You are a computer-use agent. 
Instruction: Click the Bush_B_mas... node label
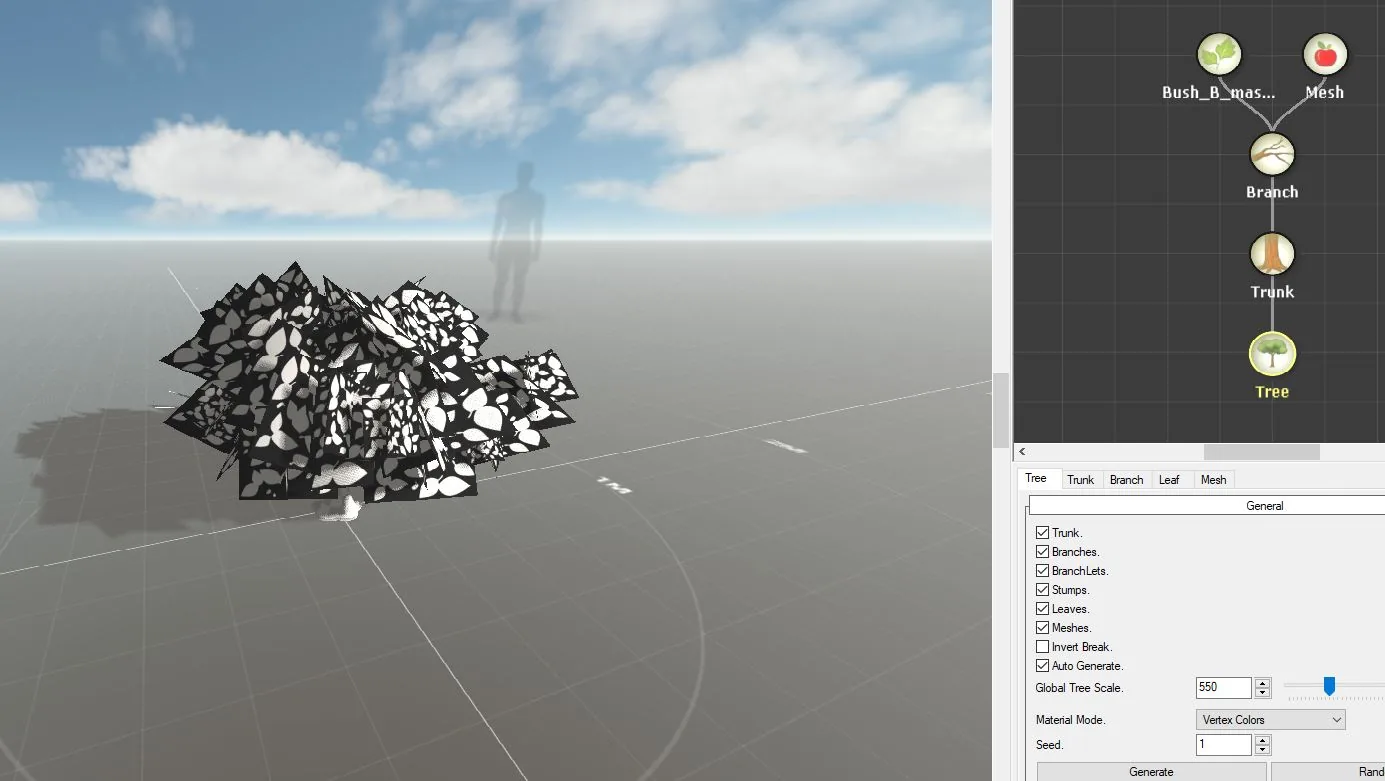[1218, 92]
